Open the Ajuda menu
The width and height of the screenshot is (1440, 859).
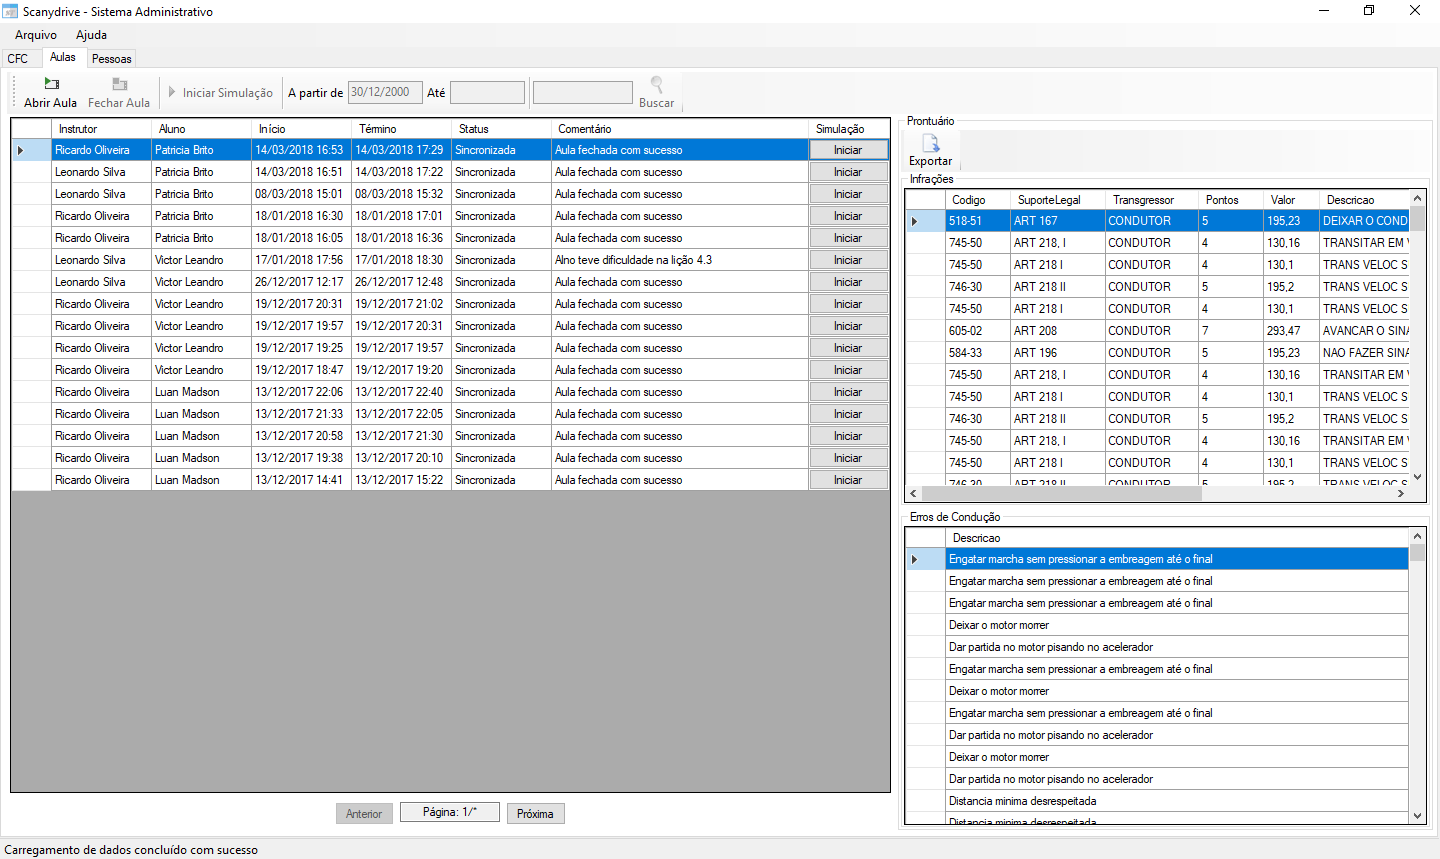(x=91, y=35)
